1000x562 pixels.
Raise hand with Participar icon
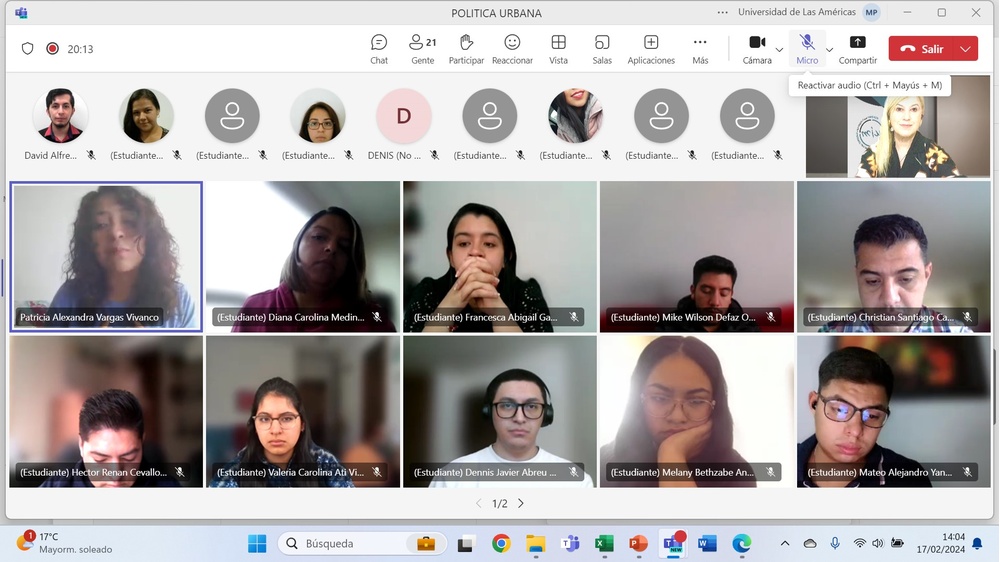pyautogui.click(x=466, y=48)
